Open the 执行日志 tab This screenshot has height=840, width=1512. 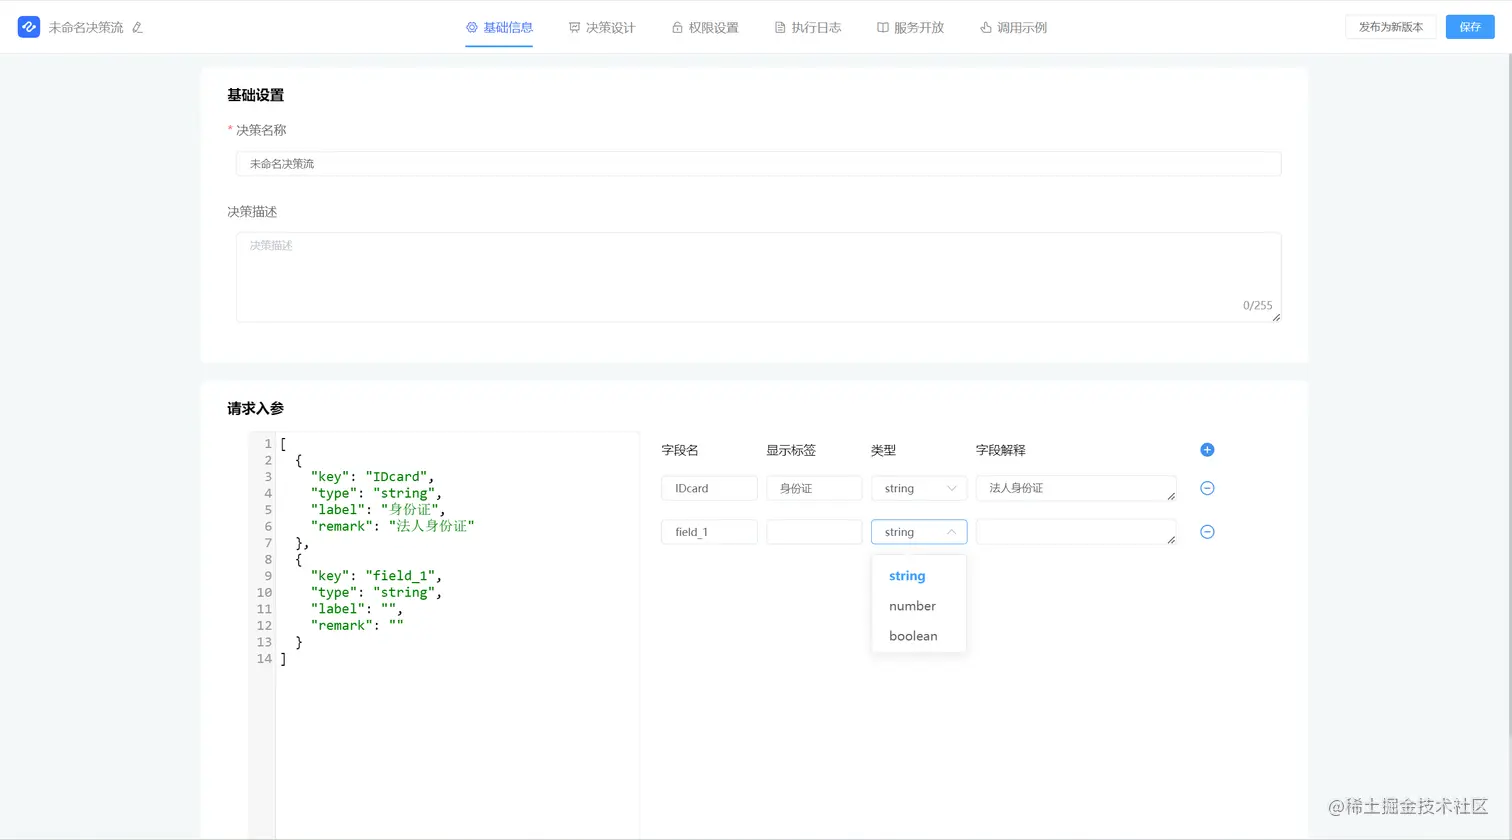pos(808,28)
